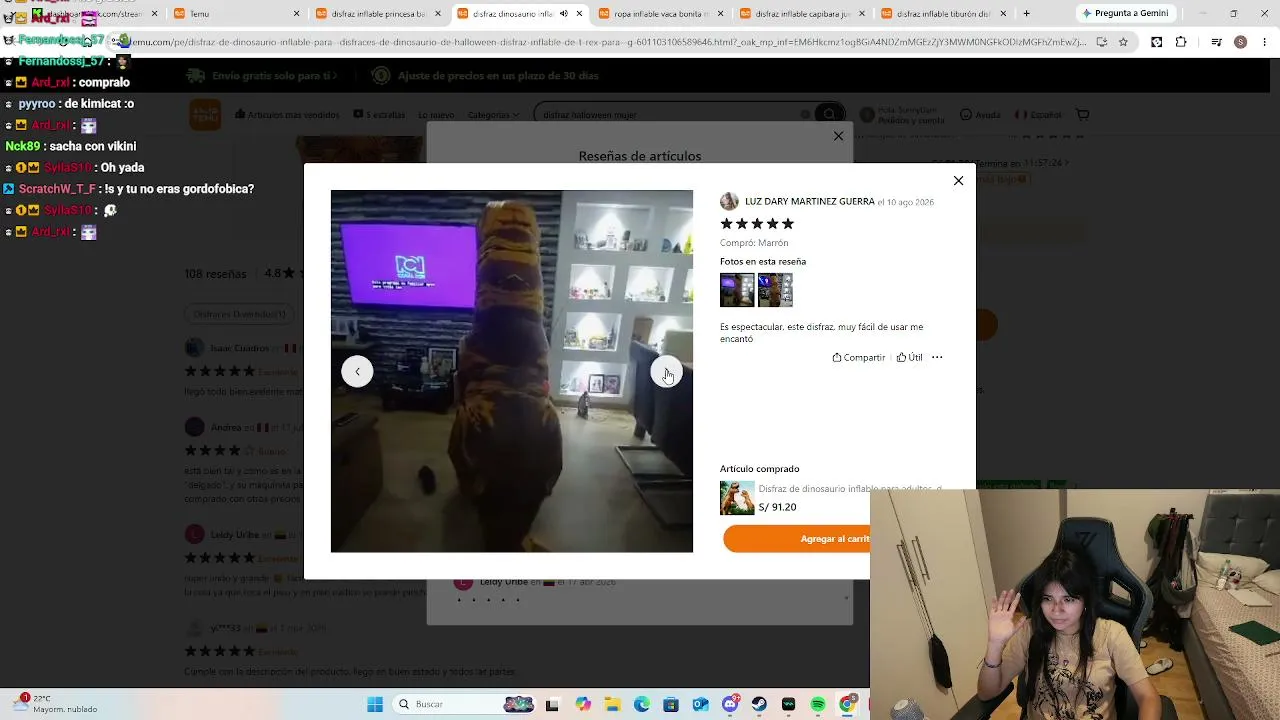Switch to the disfraz inflable tiburón tab
This screenshot has height=720, width=1280.
pyautogui.click(x=944, y=14)
